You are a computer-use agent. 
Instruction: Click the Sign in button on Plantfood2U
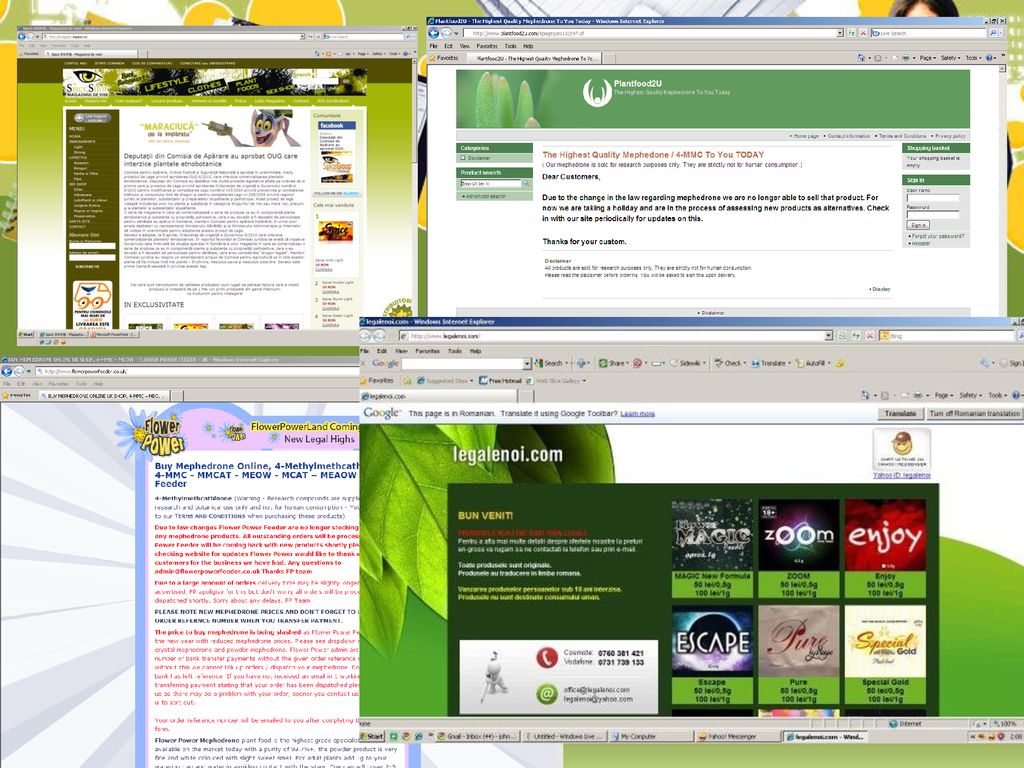(918, 225)
